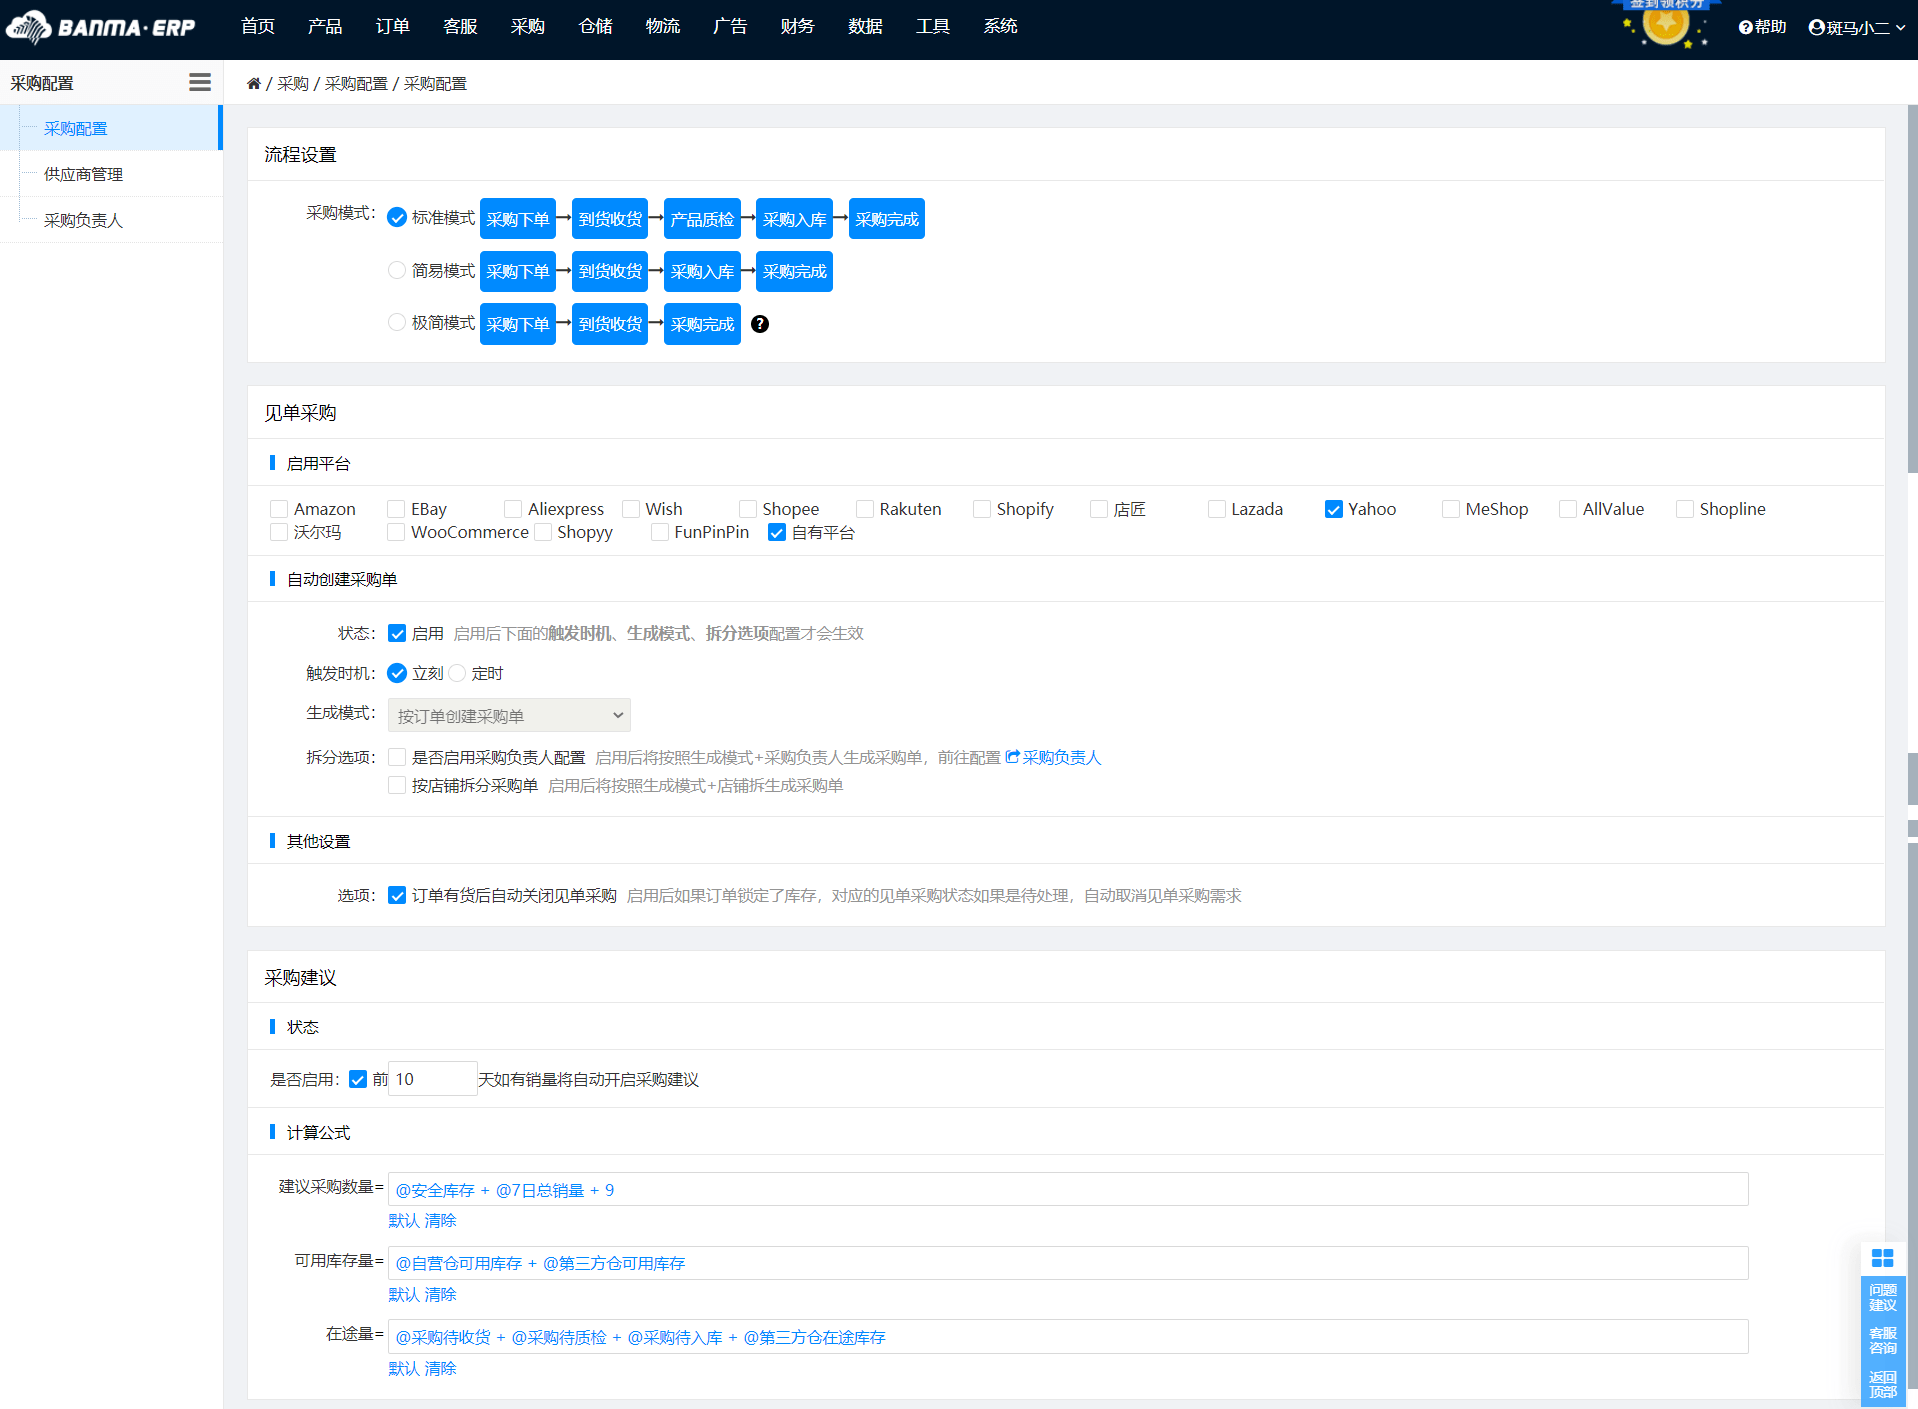The width and height of the screenshot is (1918, 1409).
Task: Click 清除 under 在途量 formula
Action: click(x=441, y=1368)
